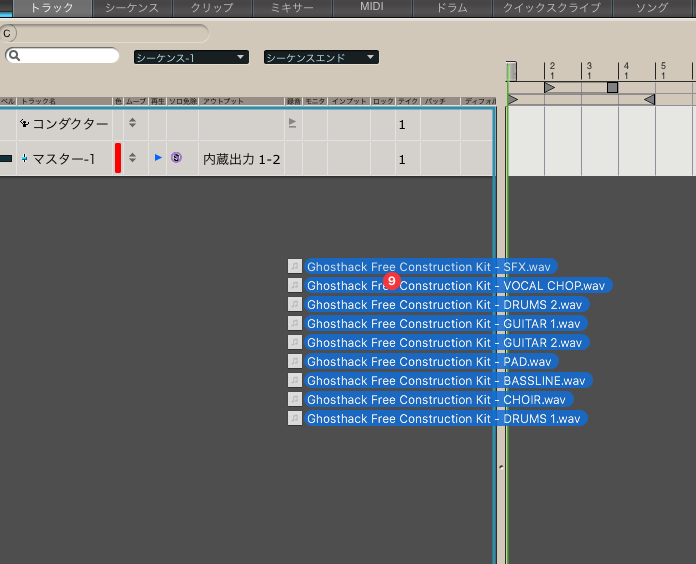Select the マスター-1 track name
This screenshot has height=564, width=696.
coord(63,159)
